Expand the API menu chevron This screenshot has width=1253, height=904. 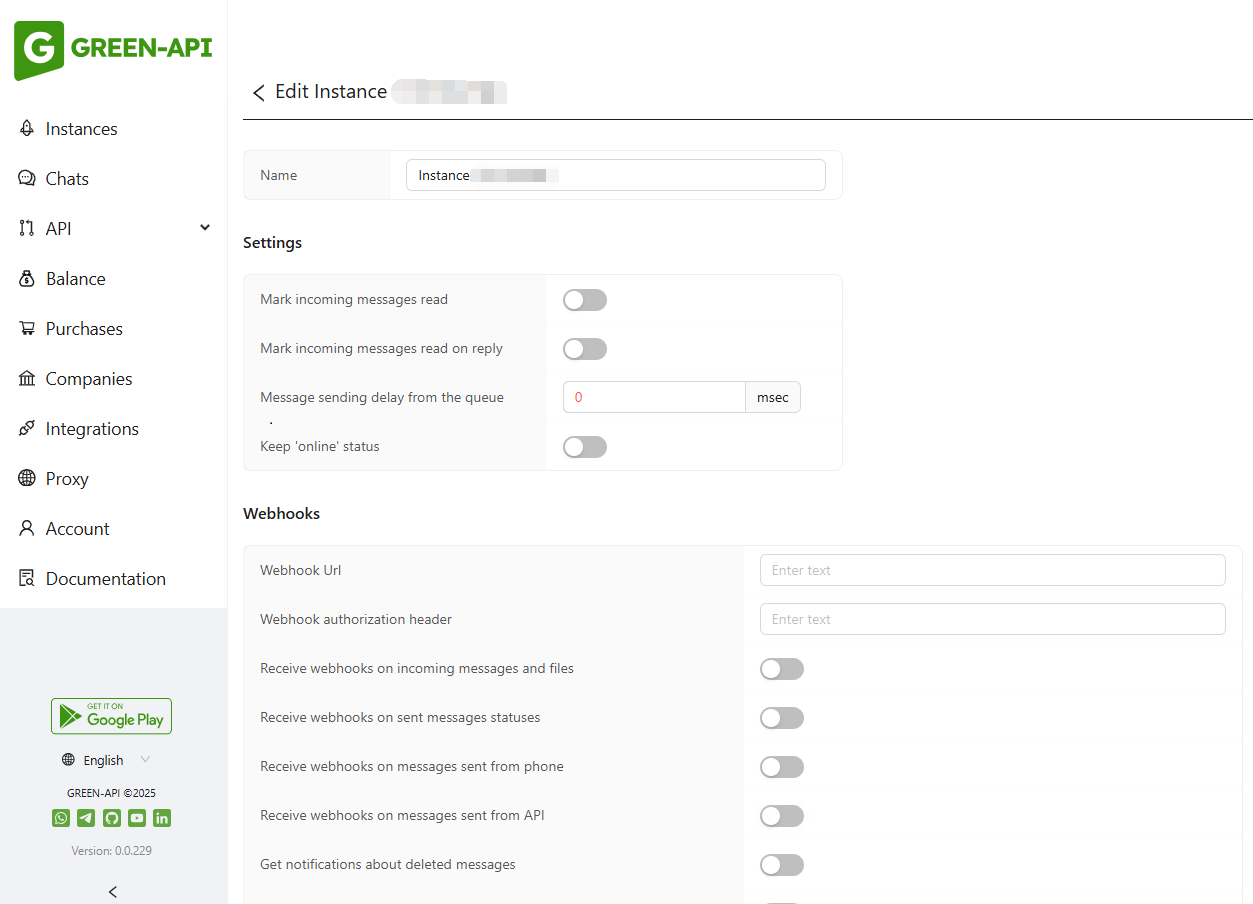pos(205,228)
